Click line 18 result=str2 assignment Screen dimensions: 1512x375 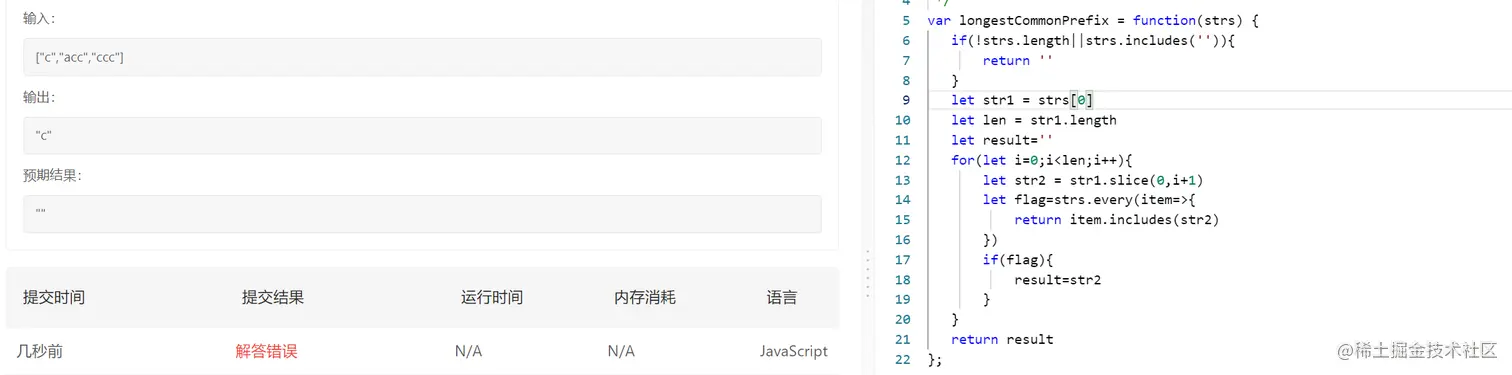1057,280
